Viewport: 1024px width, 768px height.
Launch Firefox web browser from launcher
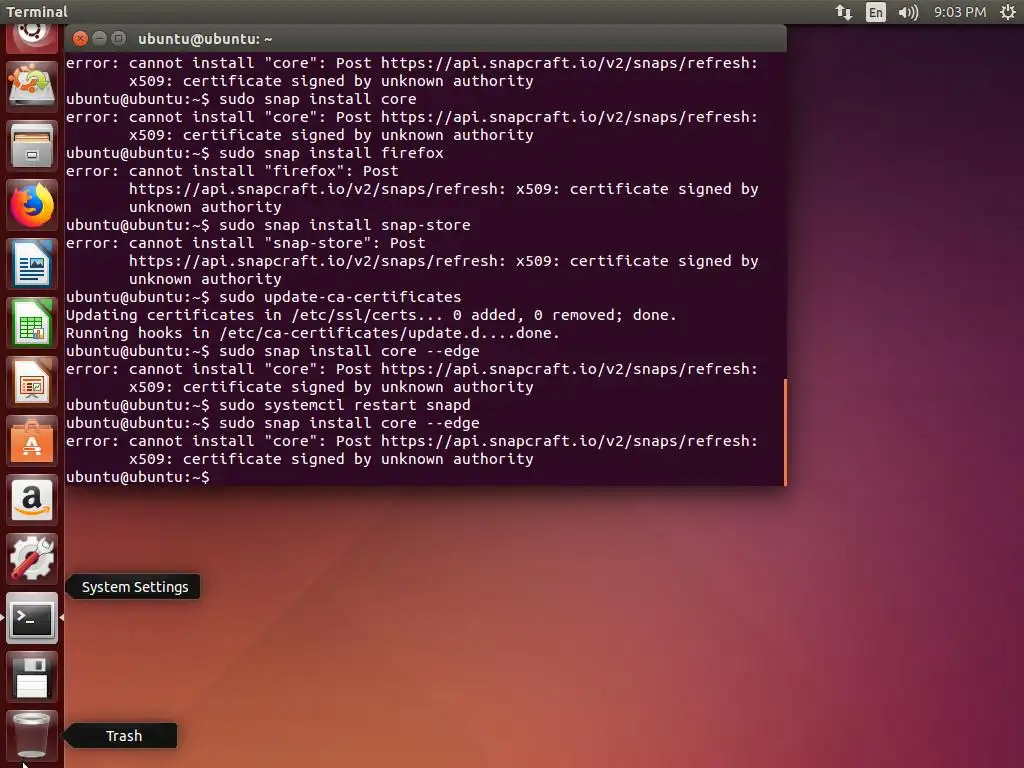point(31,204)
